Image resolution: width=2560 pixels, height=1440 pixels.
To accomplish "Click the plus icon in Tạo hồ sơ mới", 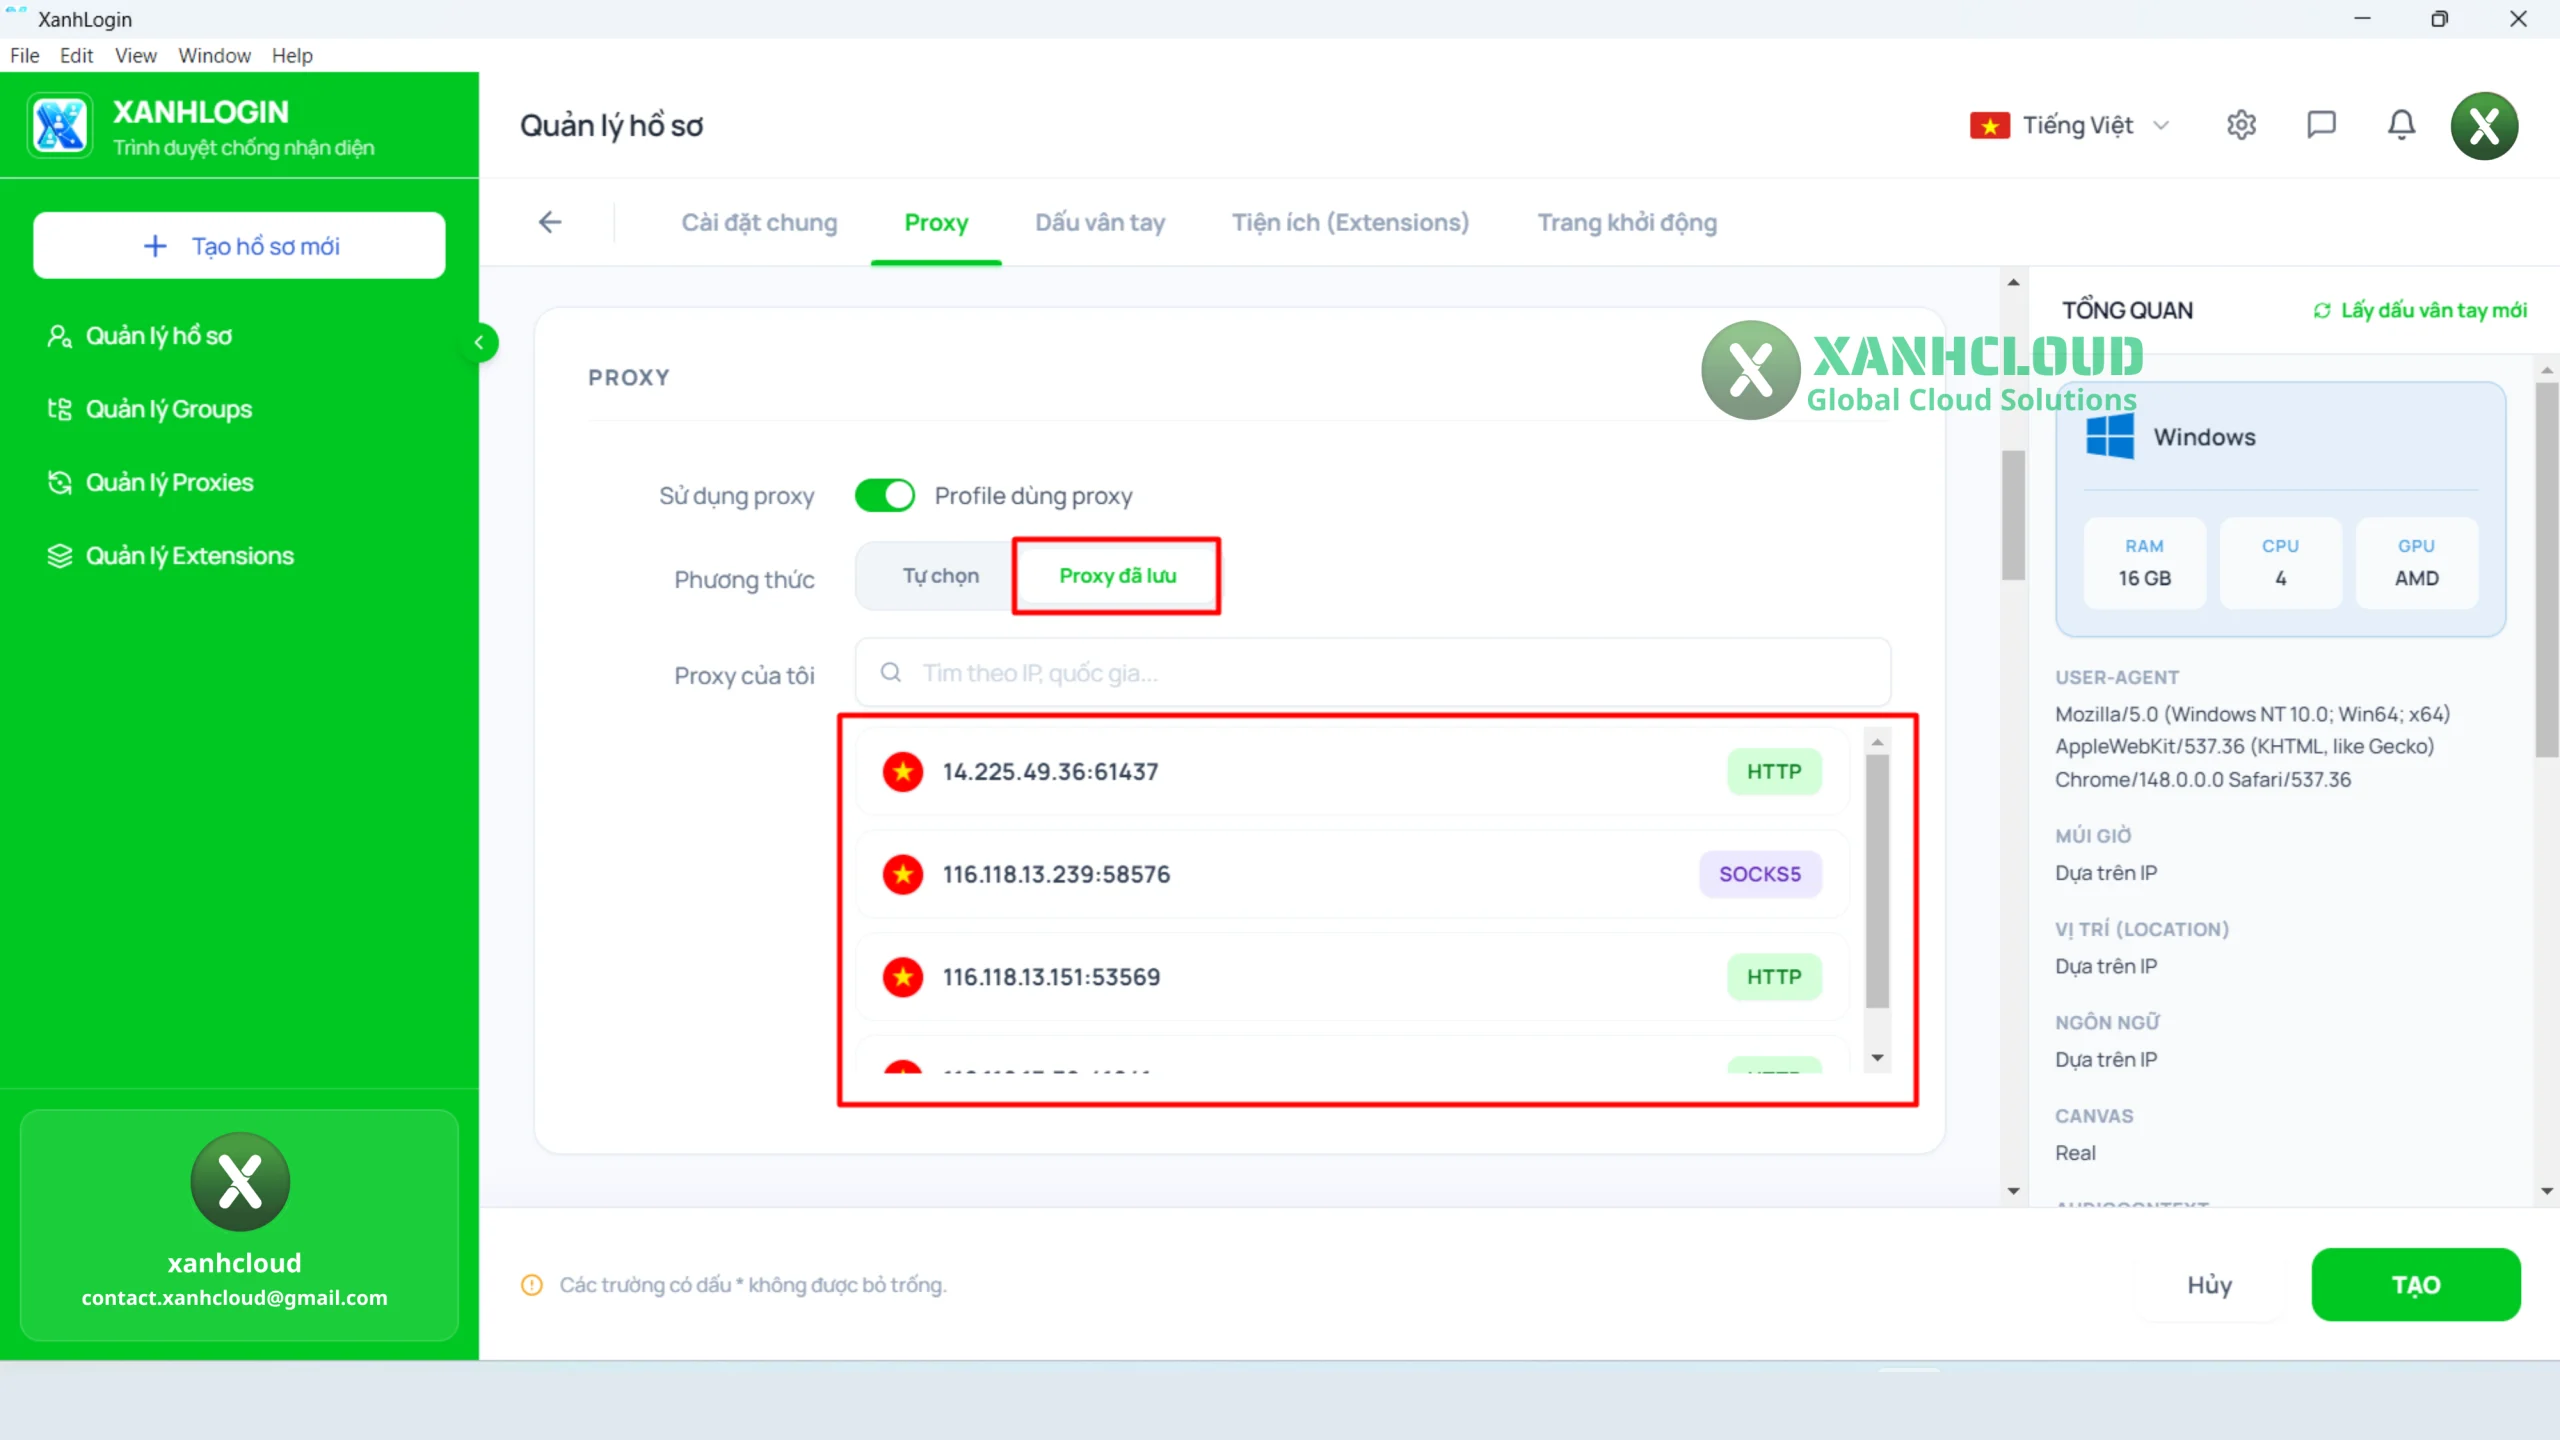I will tap(155, 246).
